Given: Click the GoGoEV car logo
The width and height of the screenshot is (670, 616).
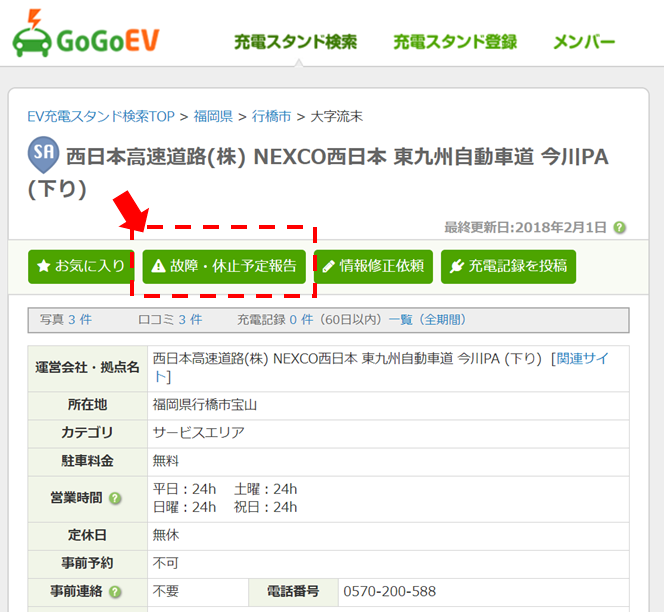Looking at the screenshot, I should [85, 33].
